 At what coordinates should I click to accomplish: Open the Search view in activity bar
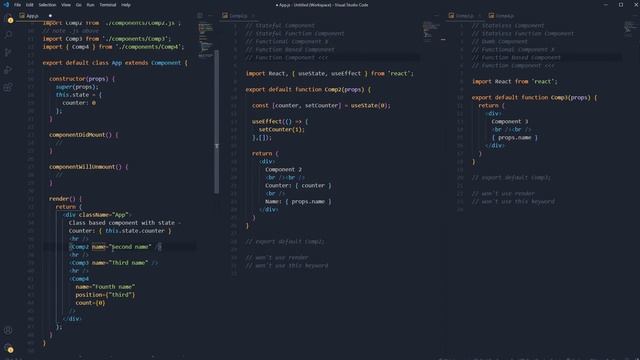8,35
